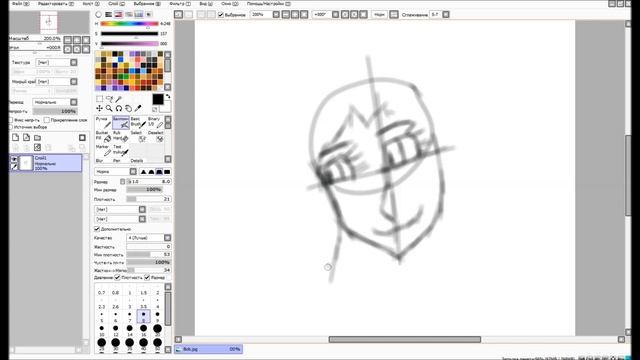
Task: Swap foreground and background colors
Action: [x=168, y=97]
